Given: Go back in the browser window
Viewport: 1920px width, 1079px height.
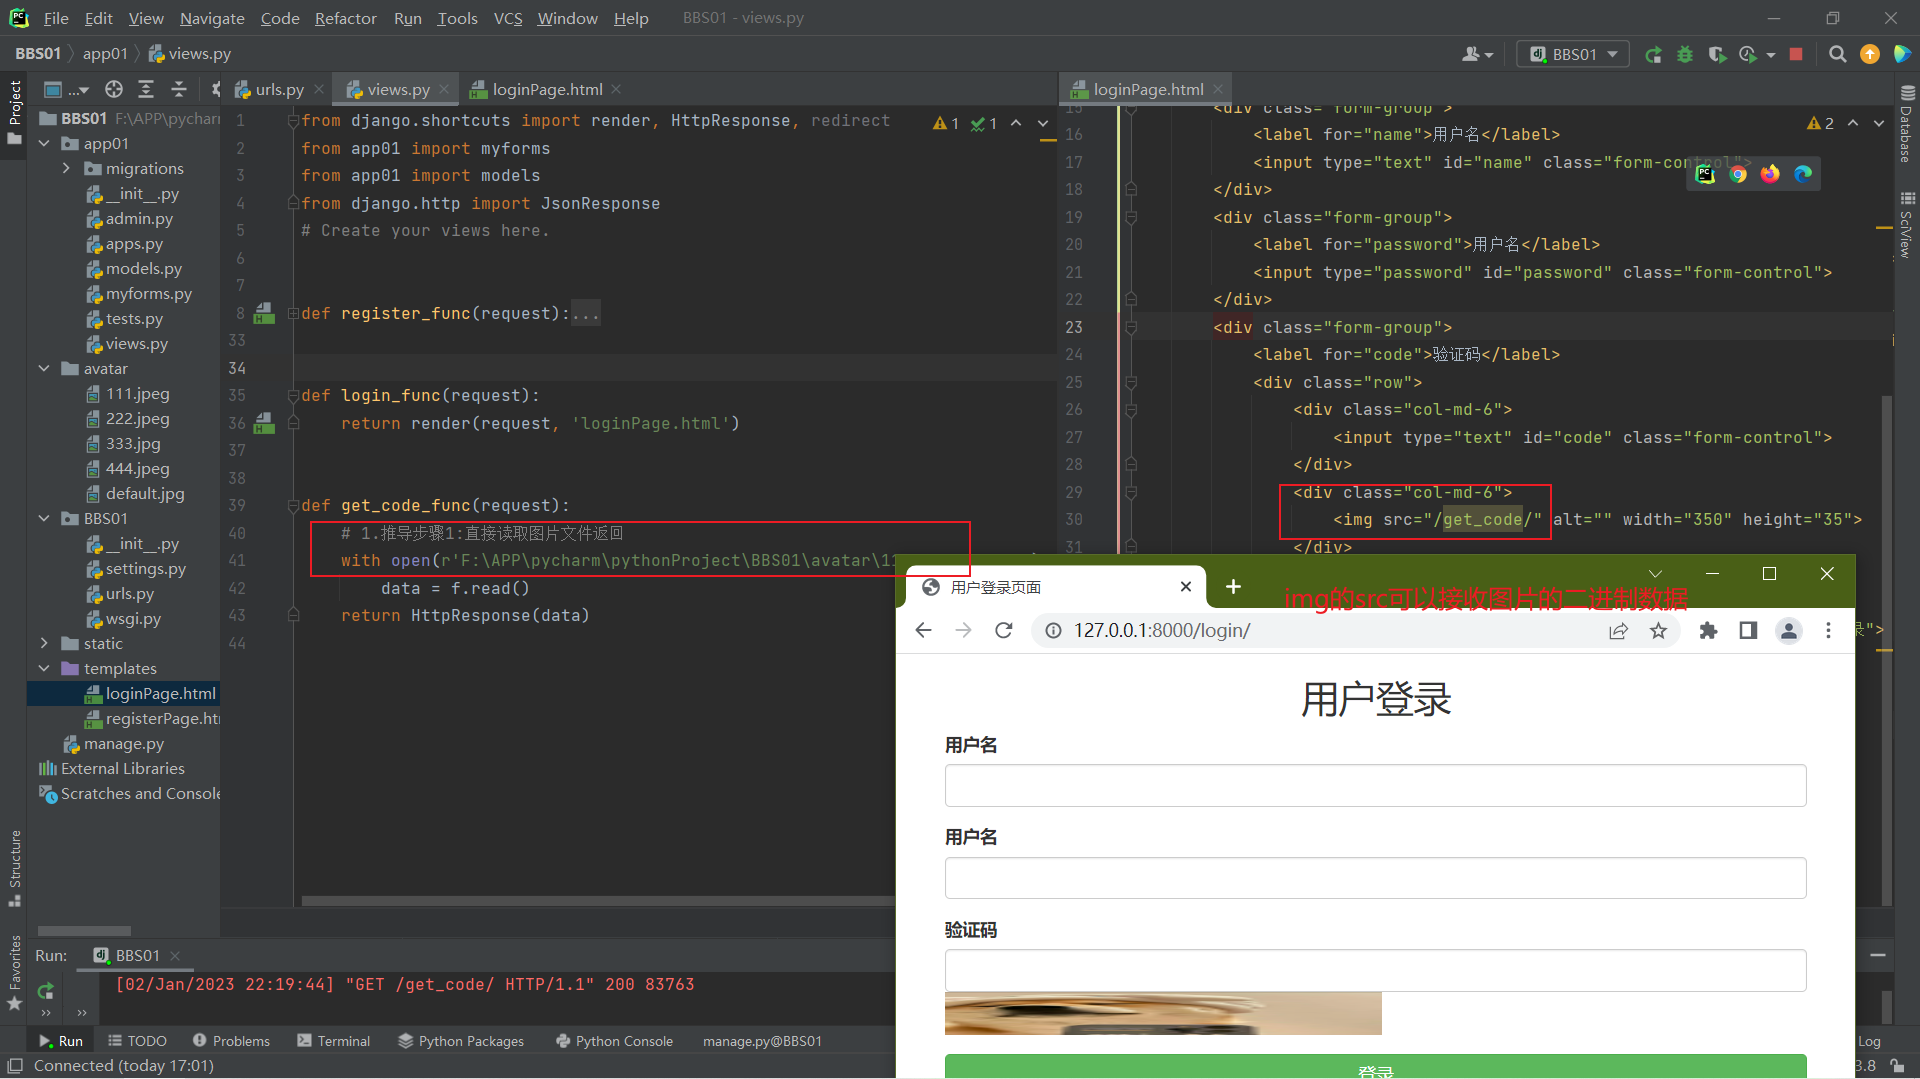Looking at the screenshot, I should pyautogui.click(x=923, y=630).
